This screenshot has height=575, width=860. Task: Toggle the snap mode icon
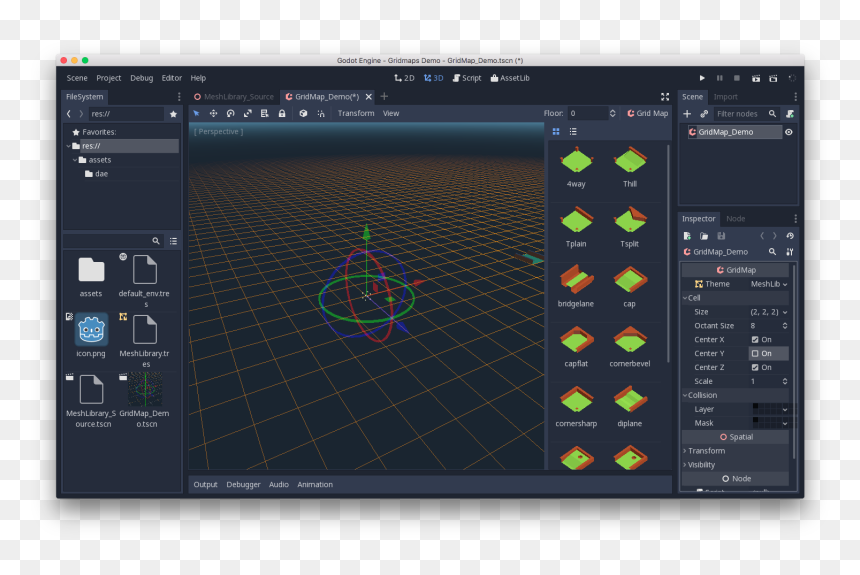(x=321, y=113)
